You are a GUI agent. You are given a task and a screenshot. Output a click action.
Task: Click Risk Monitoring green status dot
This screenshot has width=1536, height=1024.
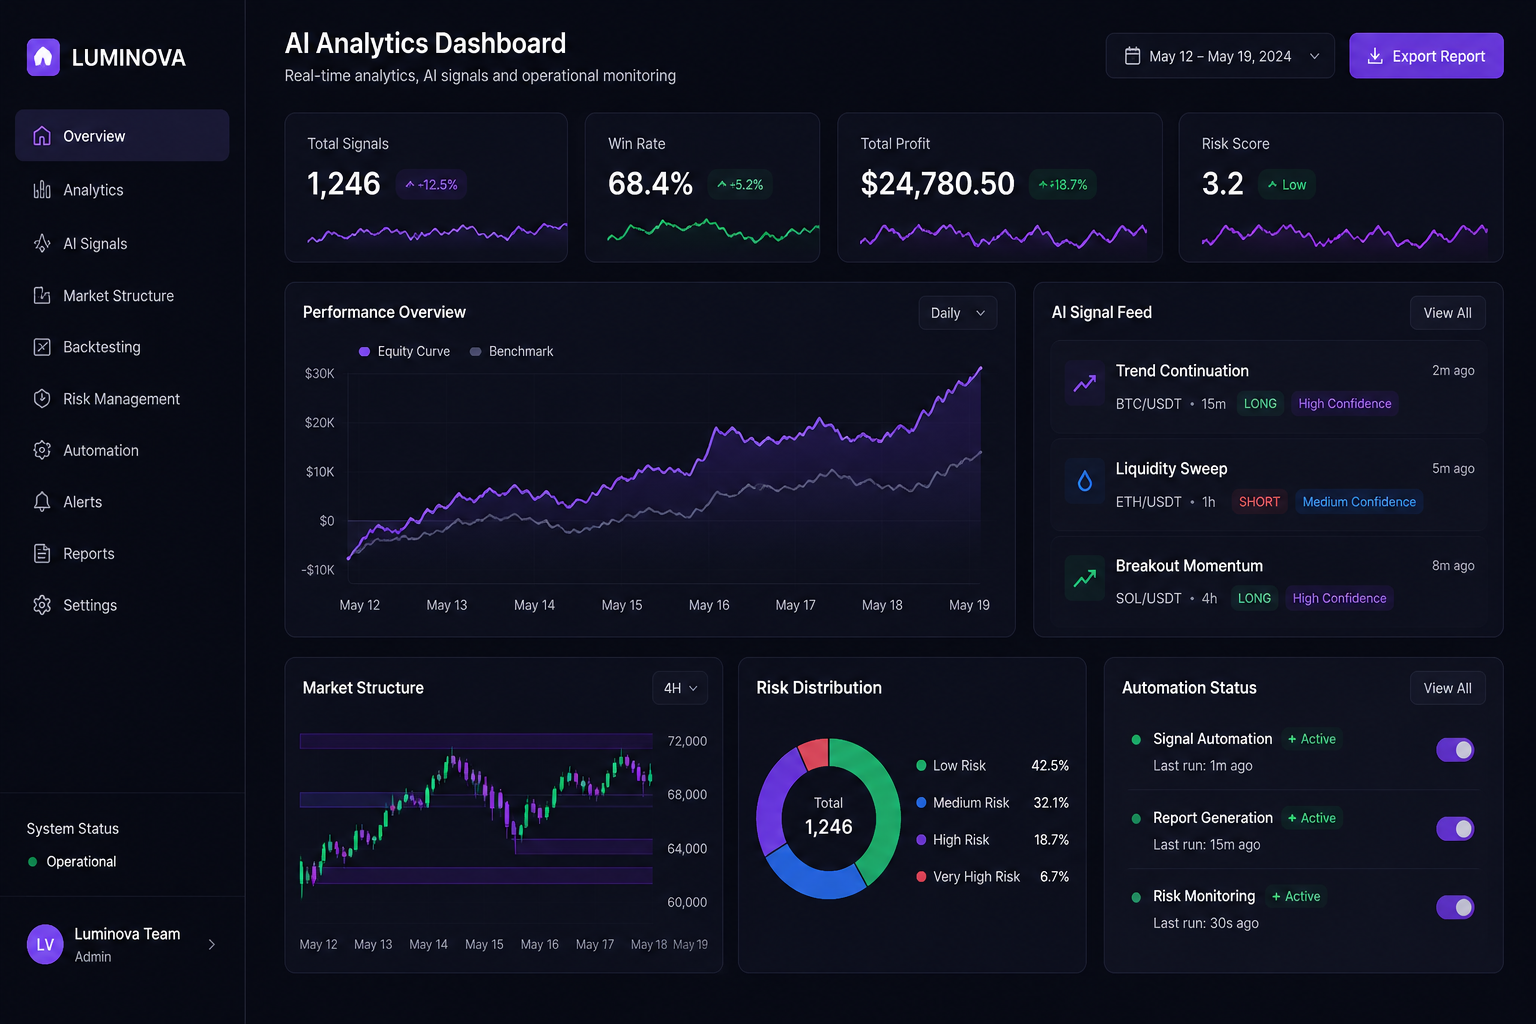pos(1136,897)
